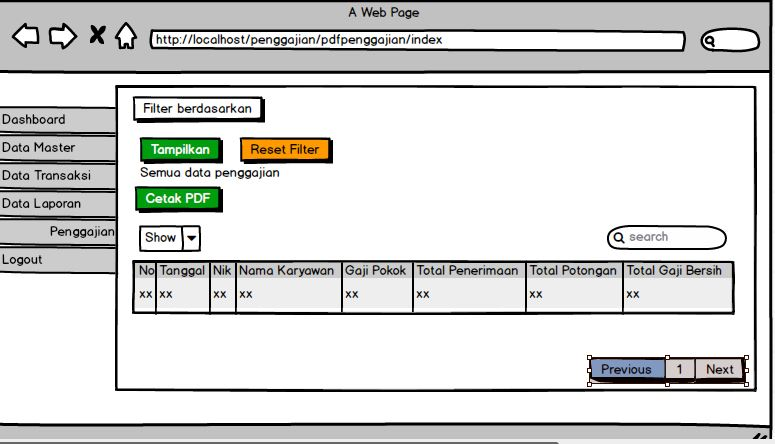Click the table search magnifier icon

tap(619, 238)
